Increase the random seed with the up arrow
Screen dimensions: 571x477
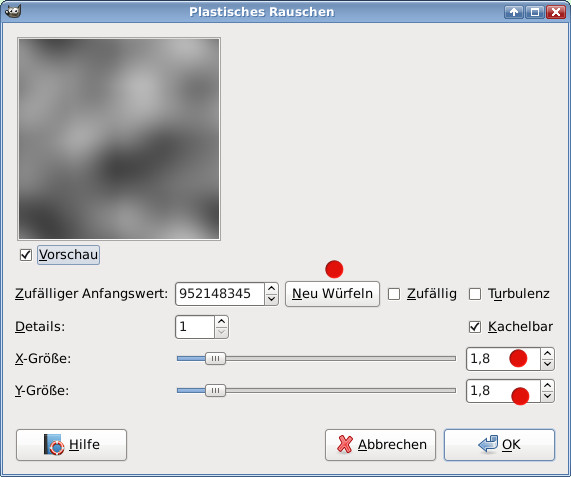[271, 289]
